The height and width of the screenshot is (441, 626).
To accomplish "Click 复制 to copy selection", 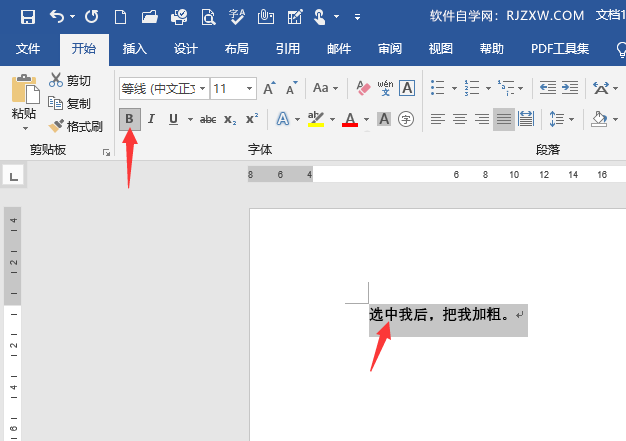I will [x=69, y=103].
